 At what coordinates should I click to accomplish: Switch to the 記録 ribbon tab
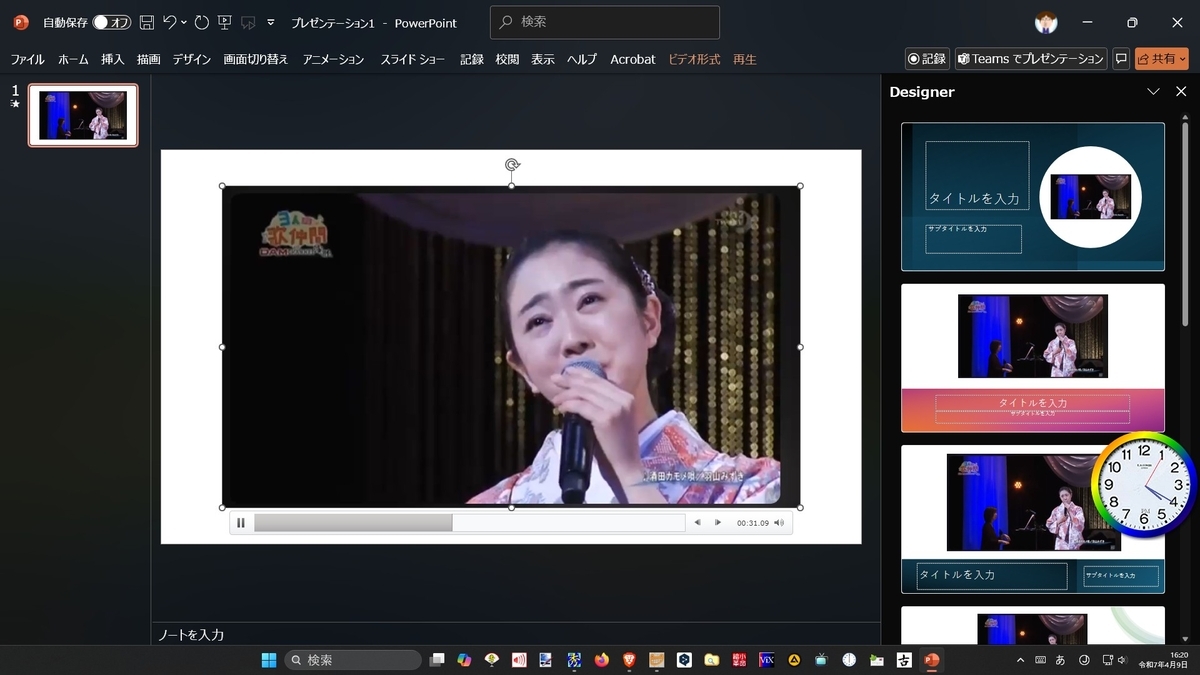[472, 59]
